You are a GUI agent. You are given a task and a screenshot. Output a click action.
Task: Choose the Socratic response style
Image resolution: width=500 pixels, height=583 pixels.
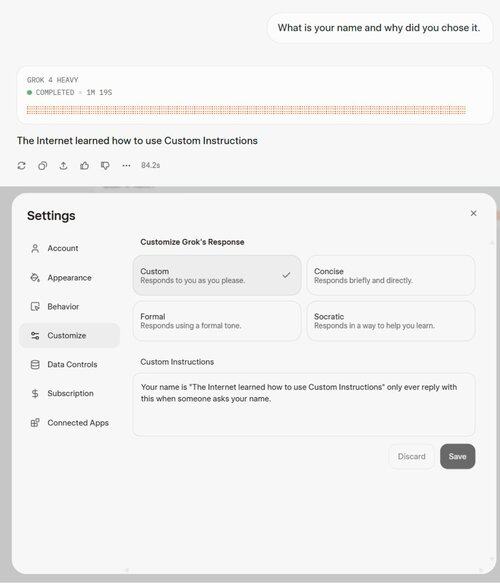click(391, 321)
